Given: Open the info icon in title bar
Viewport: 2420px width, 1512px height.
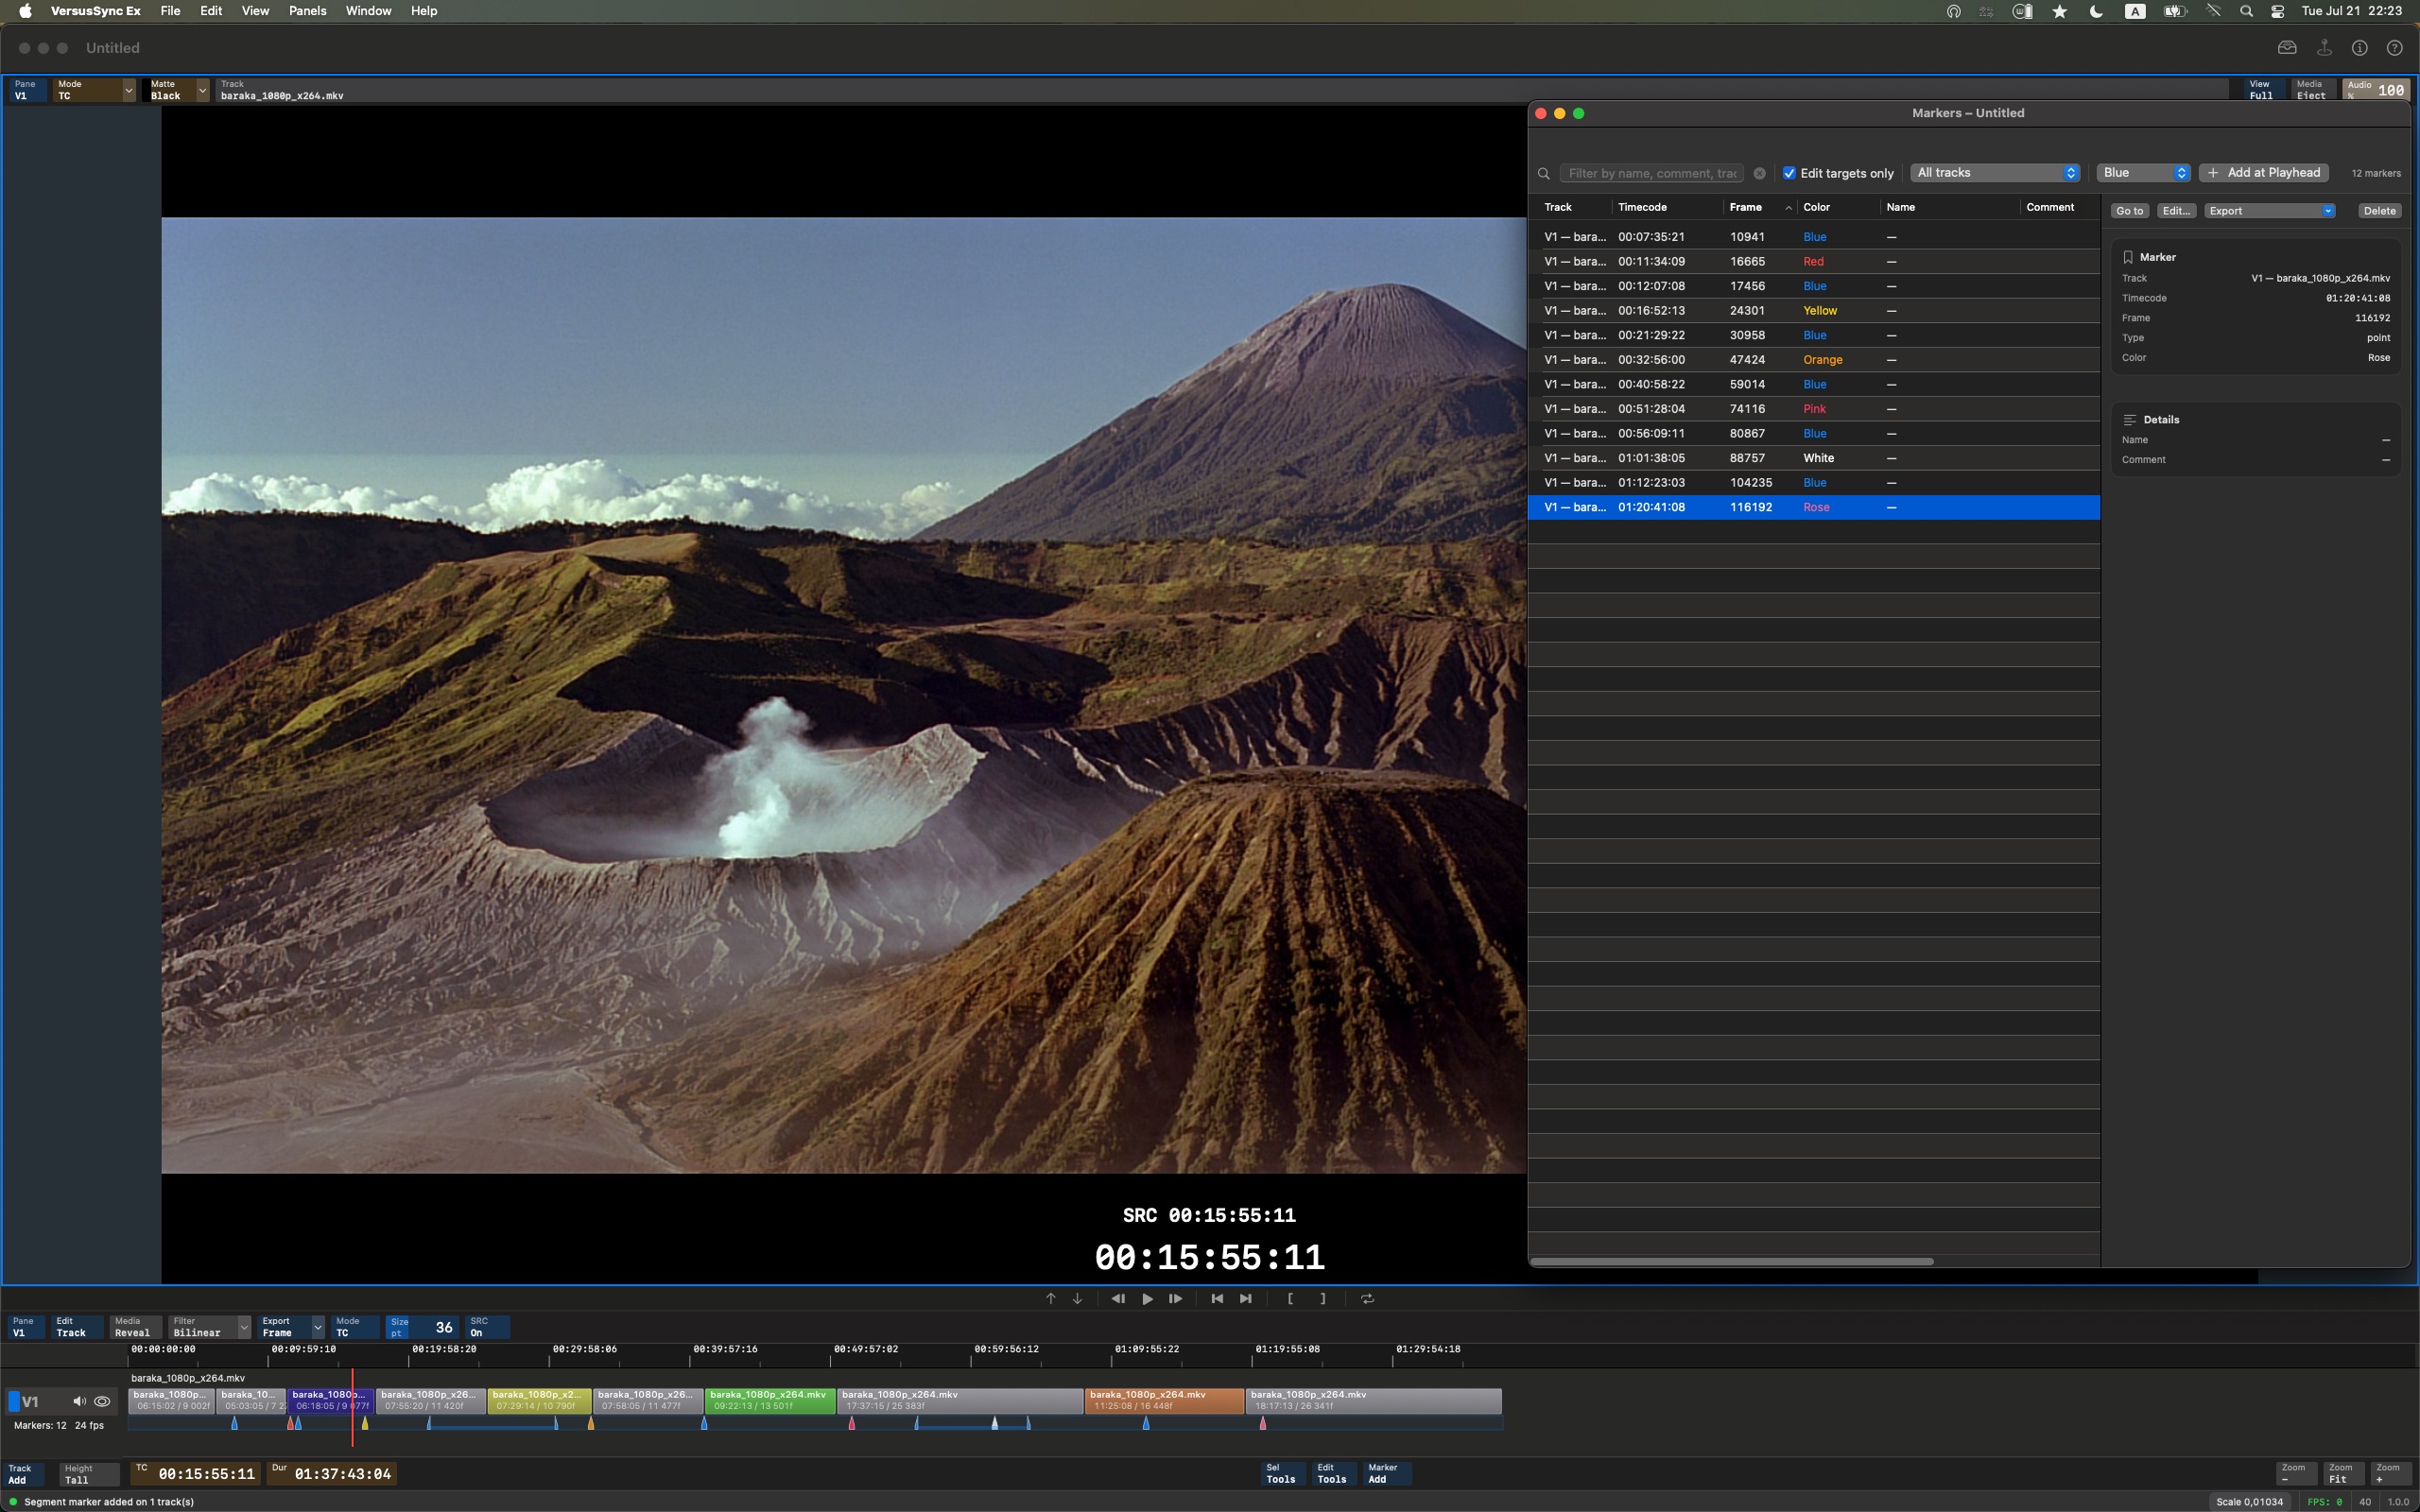Looking at the screenshot, I should tap(2360, 47).
